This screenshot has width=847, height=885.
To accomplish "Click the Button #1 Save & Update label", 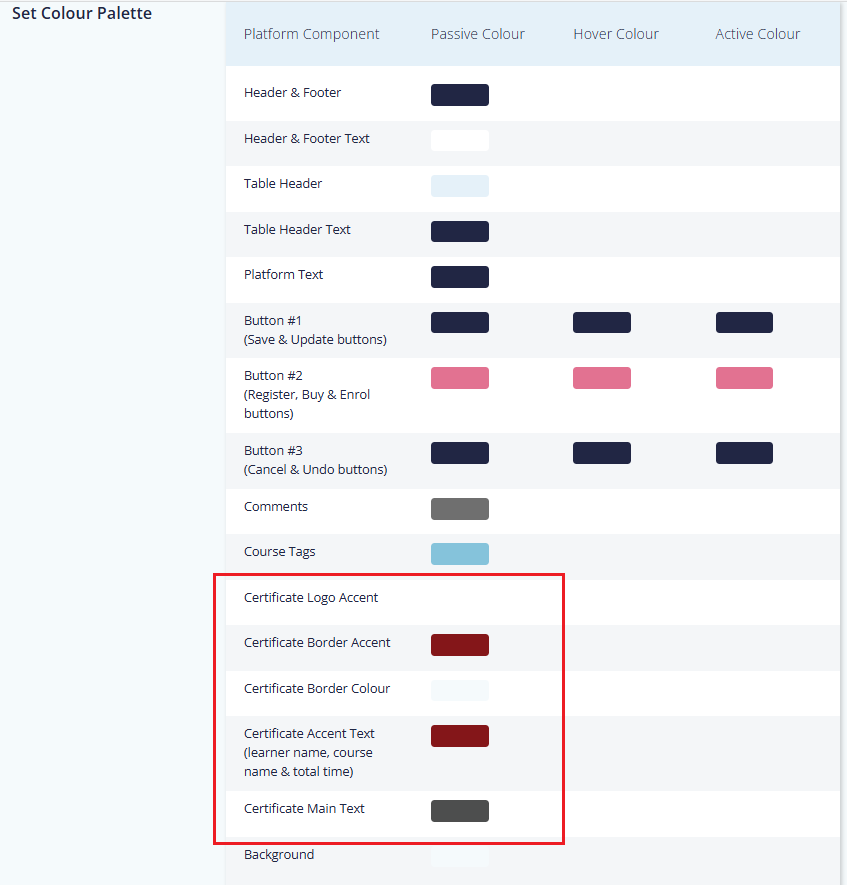I will [315, 330].
